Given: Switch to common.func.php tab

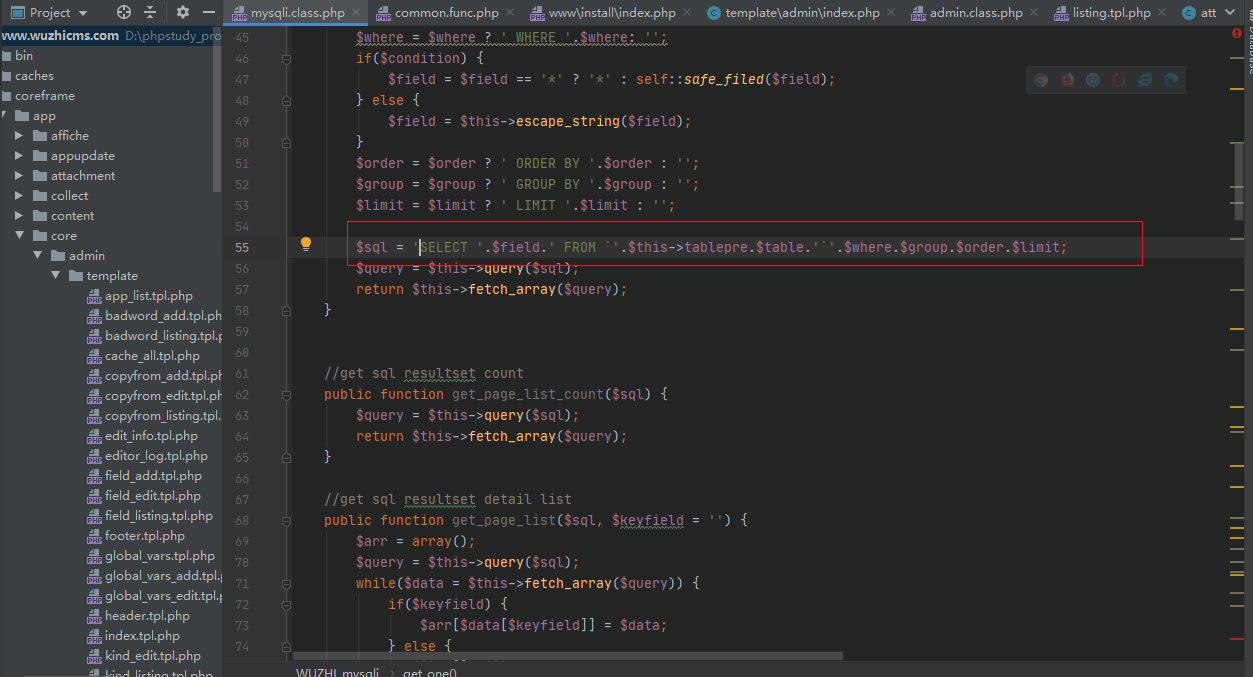Looking at the screenshot, I should [x=446, y=13].
